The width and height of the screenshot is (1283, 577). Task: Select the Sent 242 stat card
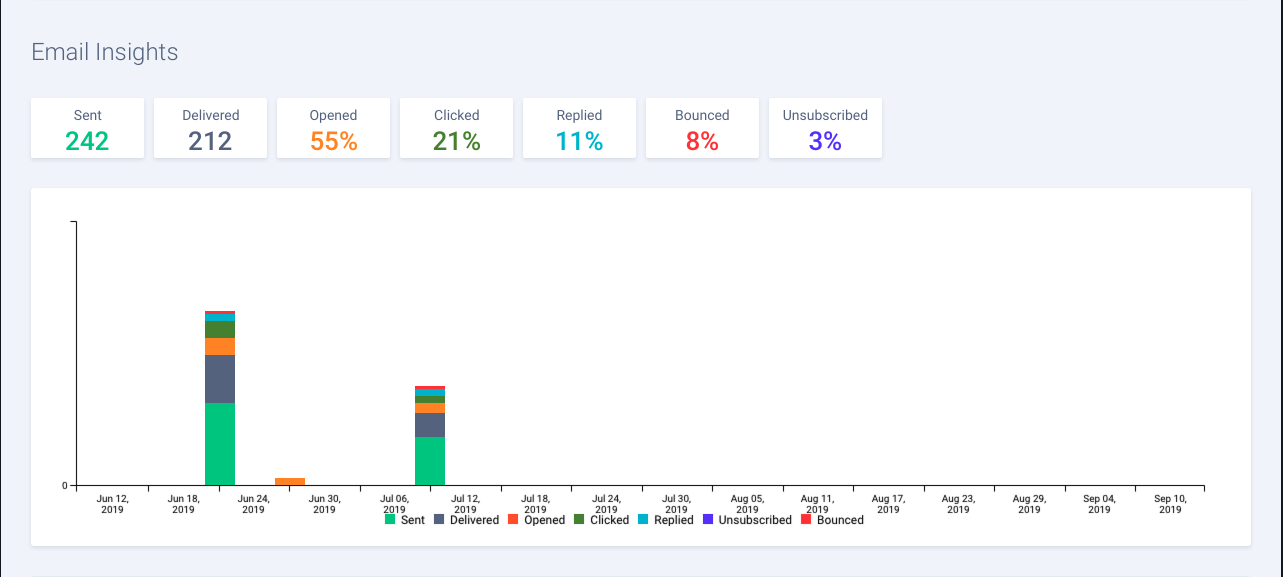click(x=87, y=128)
